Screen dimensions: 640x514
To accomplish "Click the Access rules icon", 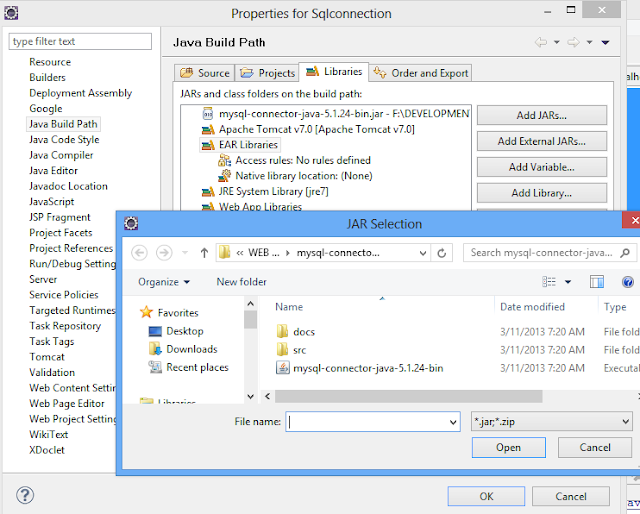I will [x=224, y=160].
